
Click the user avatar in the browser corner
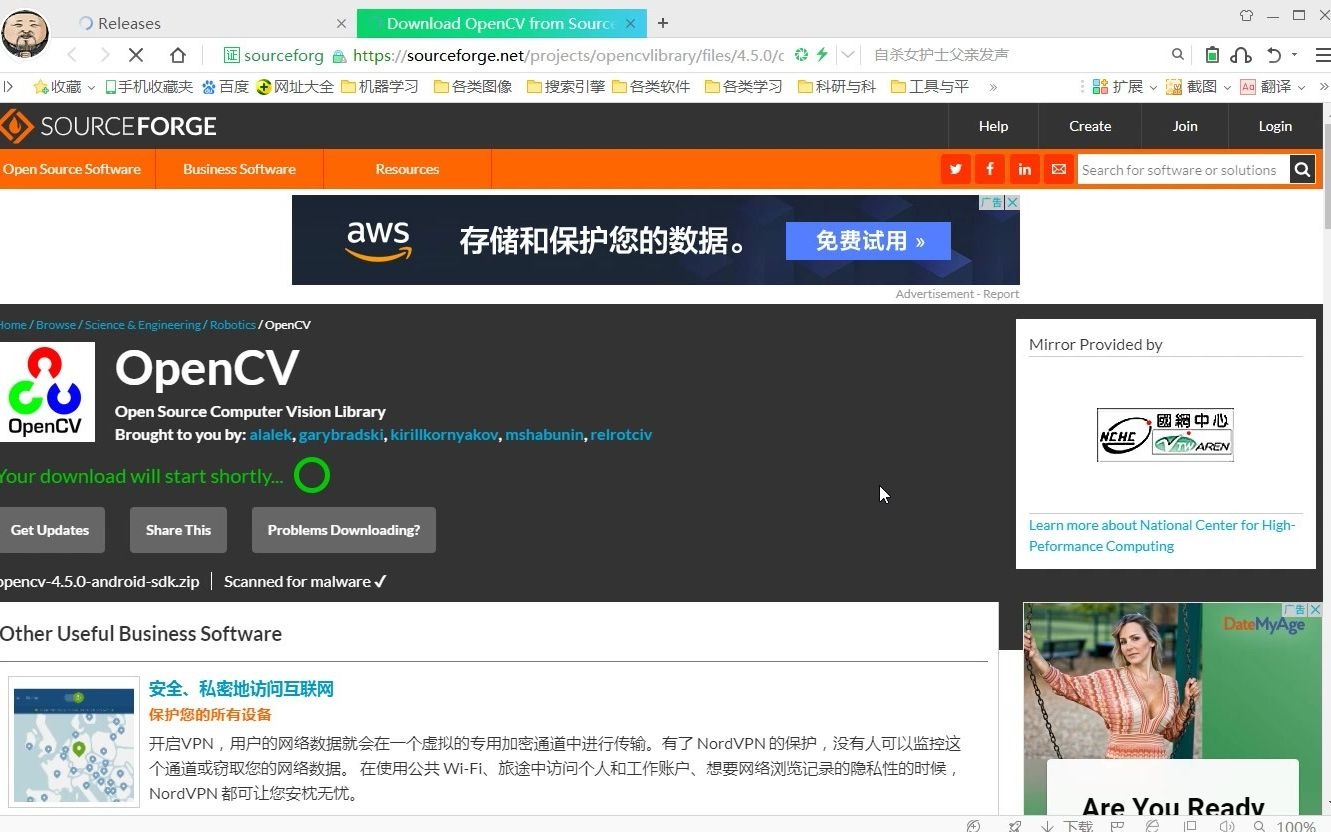(x=25, y=33)
